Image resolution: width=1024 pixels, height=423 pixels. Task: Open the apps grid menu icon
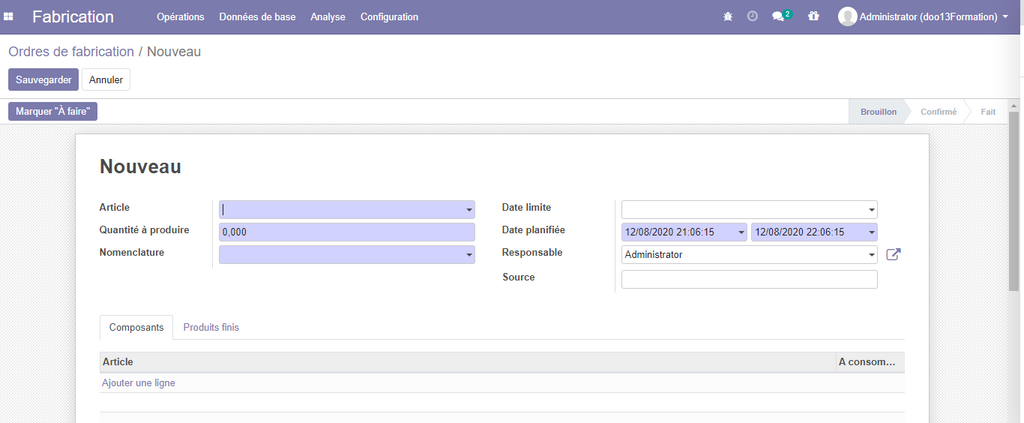(x=9, y=17)
